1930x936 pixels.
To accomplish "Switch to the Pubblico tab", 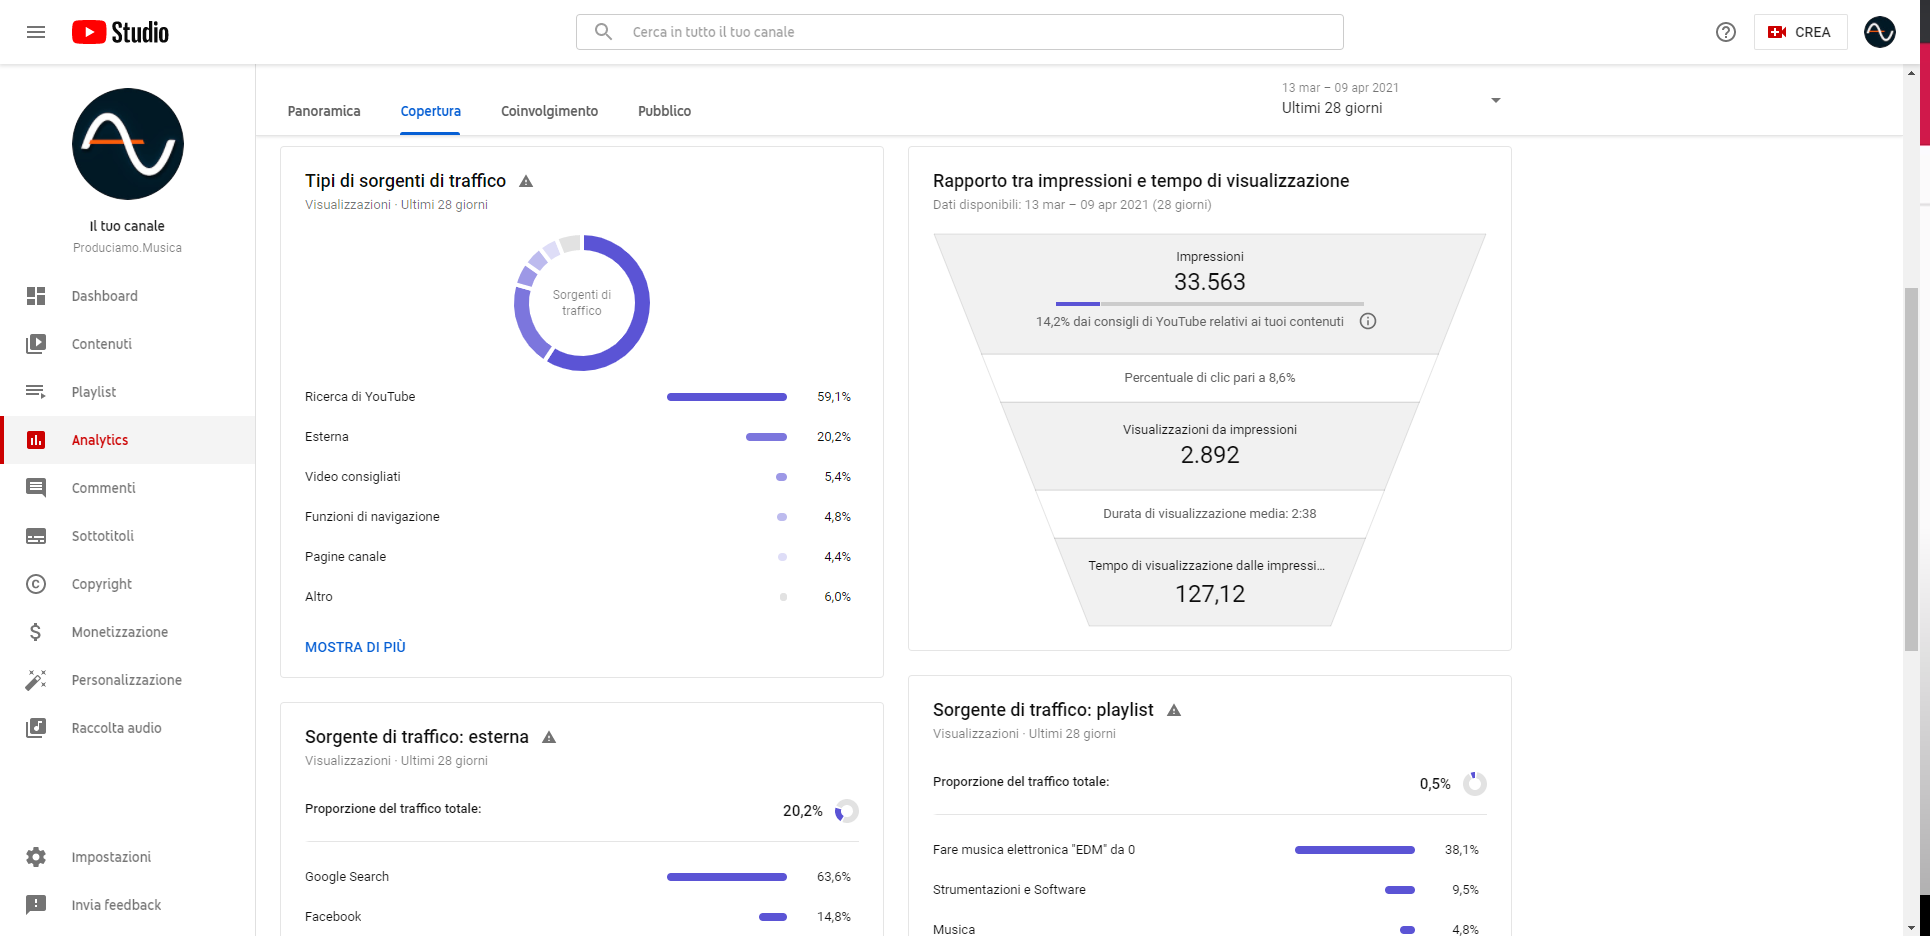I will point(665,111).
